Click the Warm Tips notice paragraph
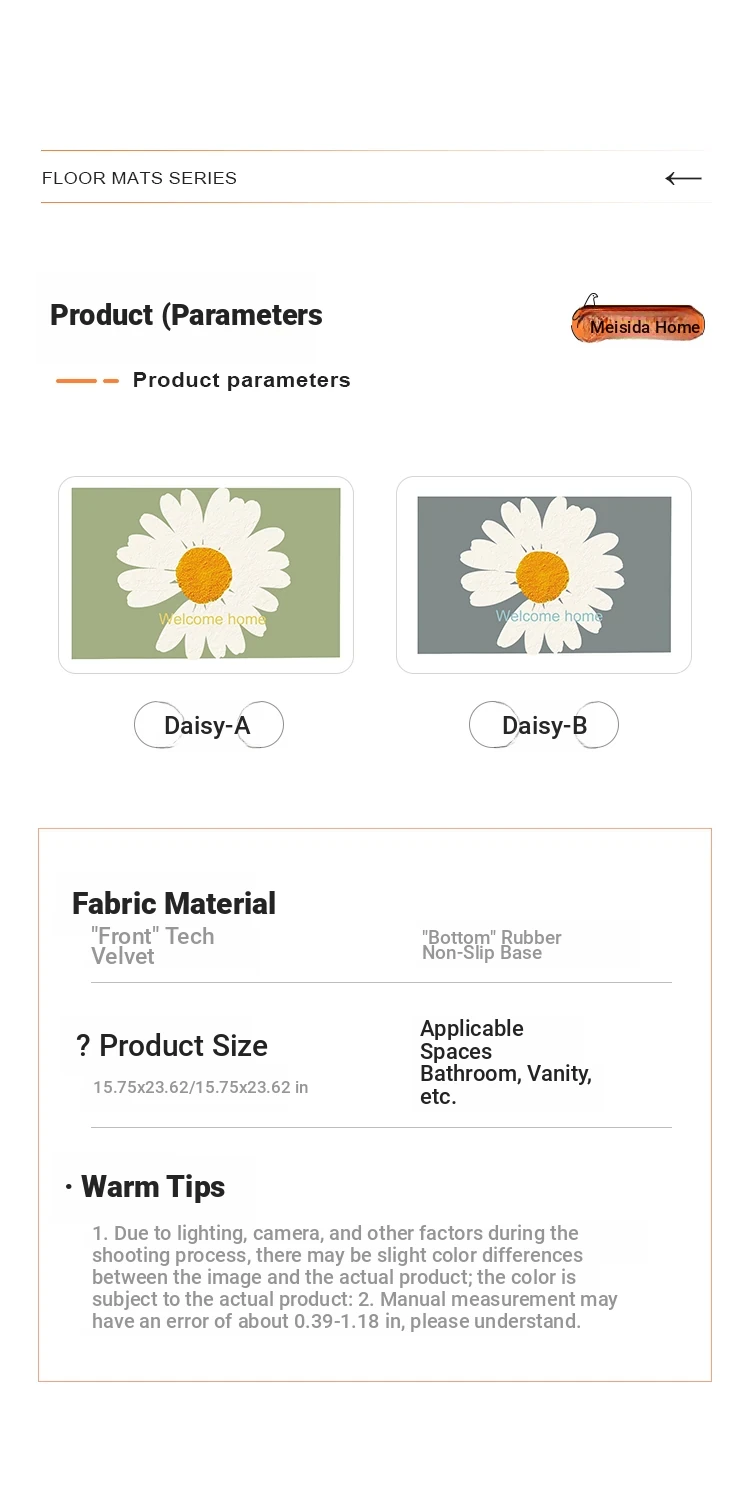The height and width of the screenshot is (1495, 750). pyautogui.click(x=355, y=1277)
